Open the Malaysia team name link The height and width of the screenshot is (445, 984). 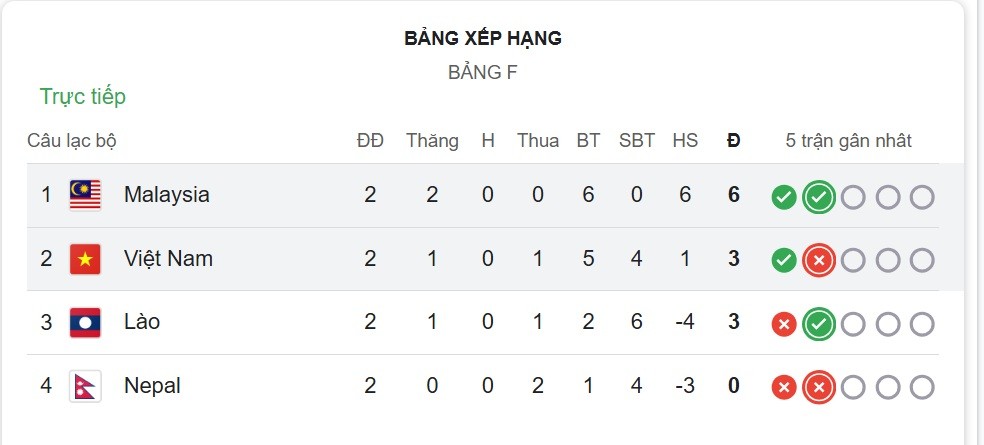pos(166,195)
